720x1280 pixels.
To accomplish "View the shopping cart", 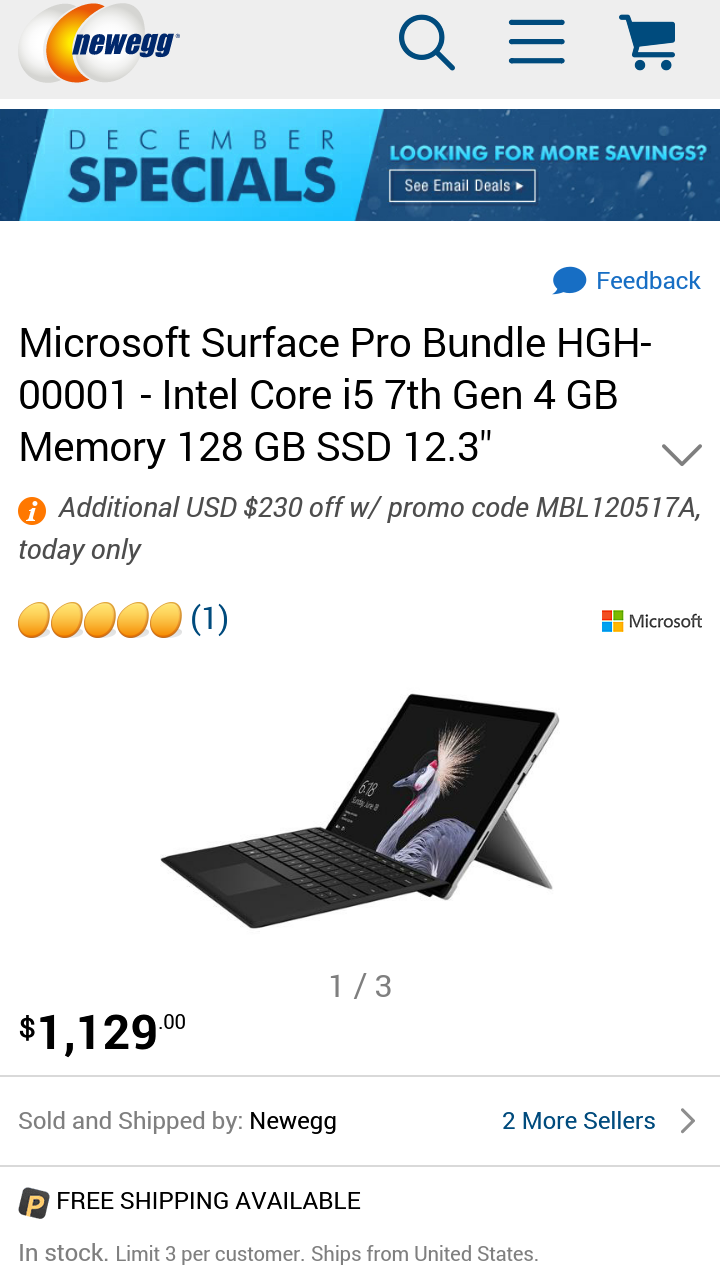I will pyautogui.click(x=648, y=42).
